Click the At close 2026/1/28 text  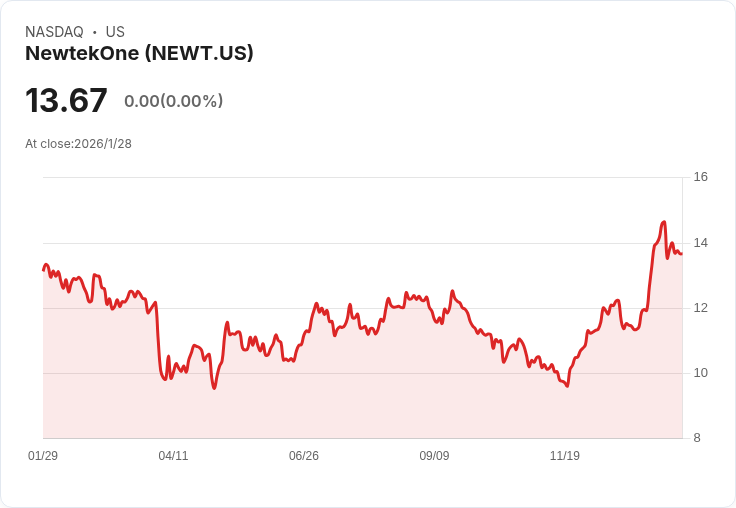[x=78, y=143]
